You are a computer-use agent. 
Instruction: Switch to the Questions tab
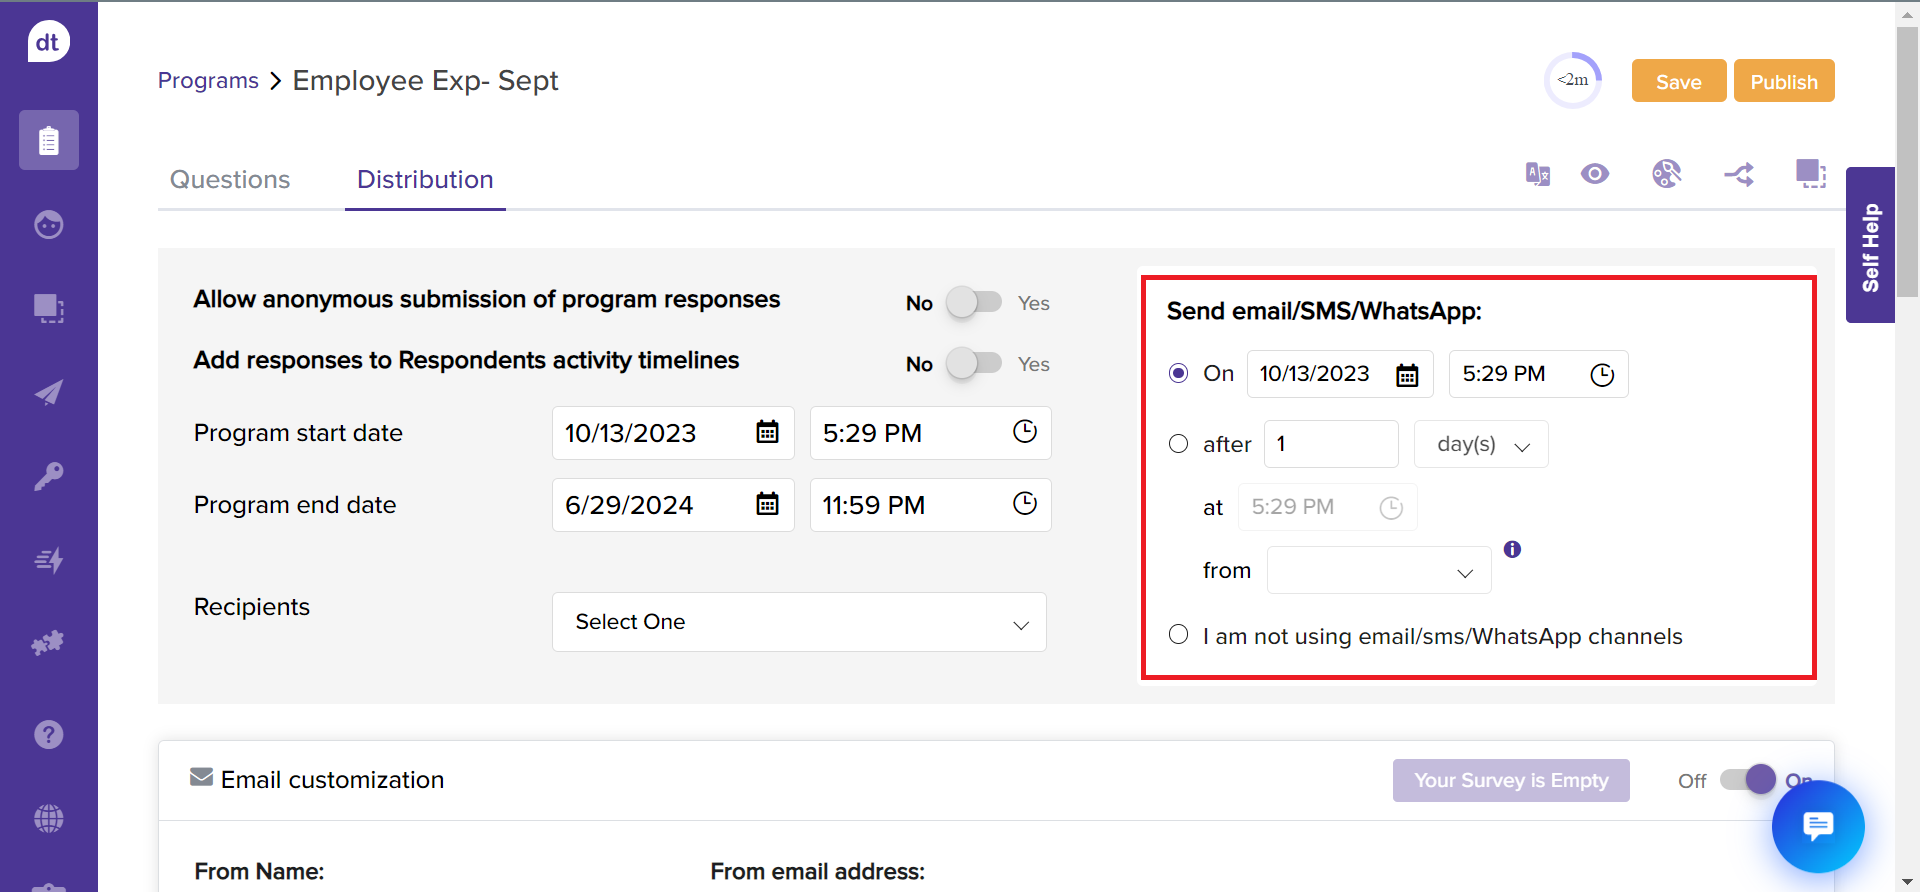tap(230, 179)
